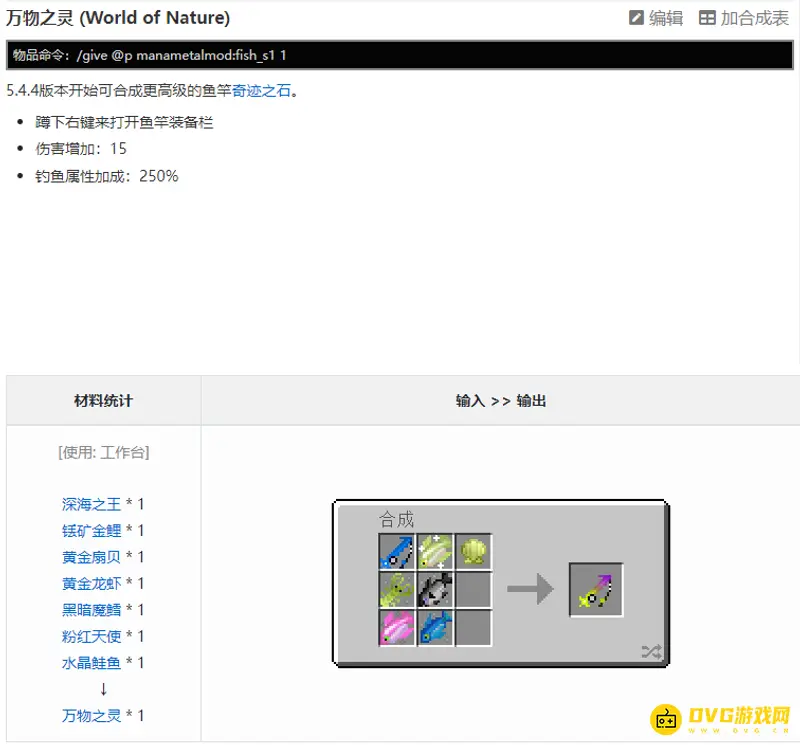Select the pink angel fish ingredient
The width and height of the screenshot is (800, 745).
[x=397, y=628]
